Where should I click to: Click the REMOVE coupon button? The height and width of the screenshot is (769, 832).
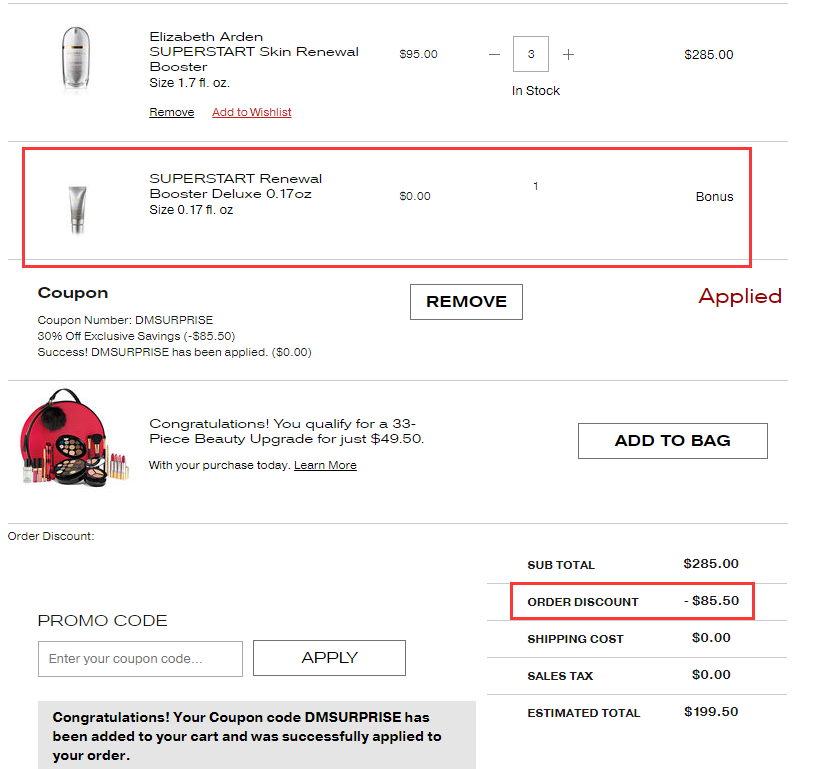[466, 302]
